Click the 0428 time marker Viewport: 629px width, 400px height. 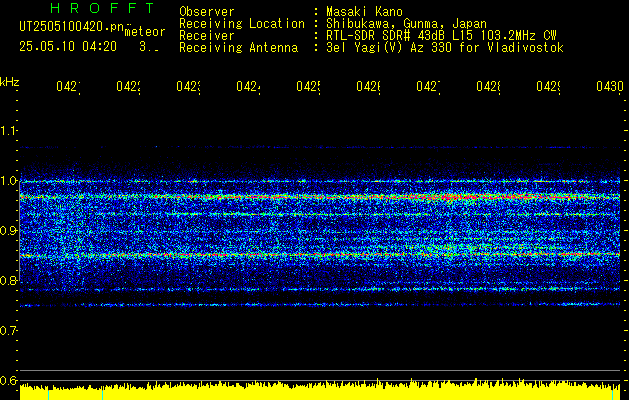(x=488, y=86)
